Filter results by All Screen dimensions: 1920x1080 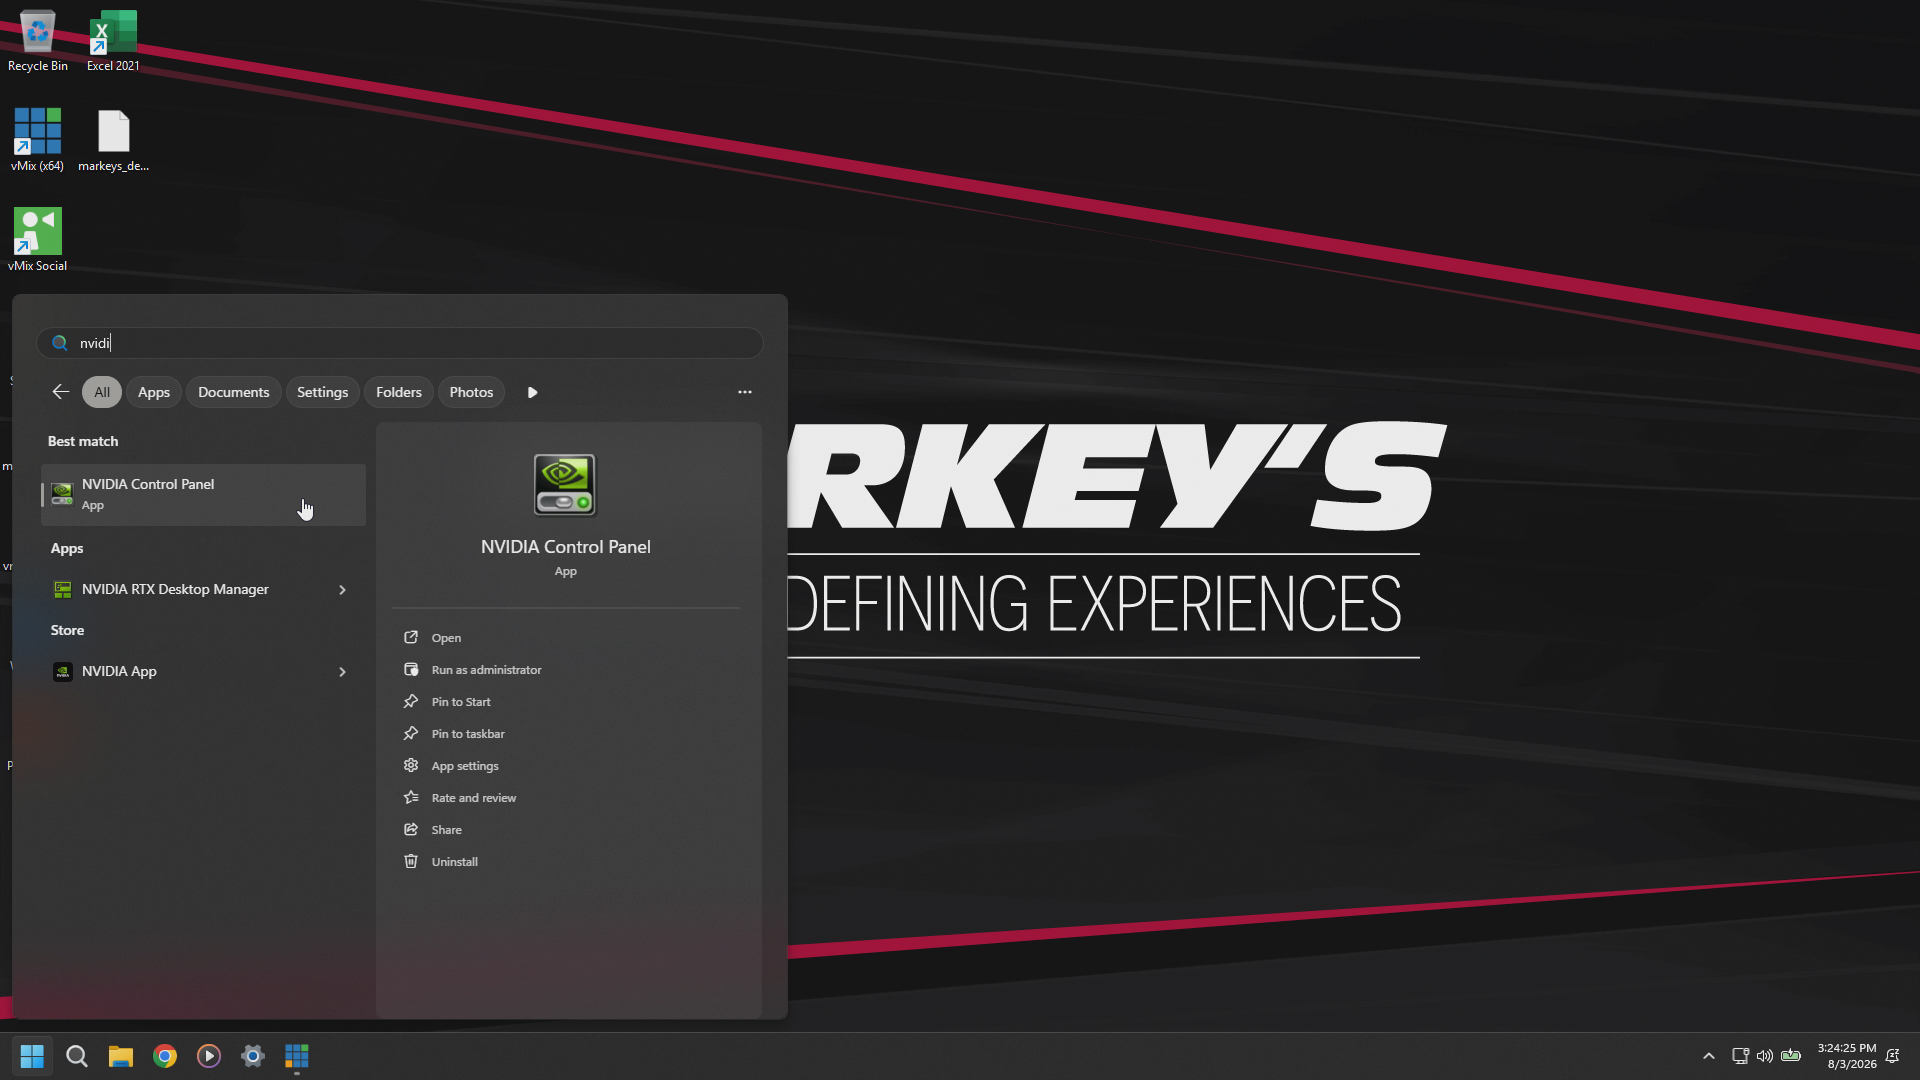102,392
